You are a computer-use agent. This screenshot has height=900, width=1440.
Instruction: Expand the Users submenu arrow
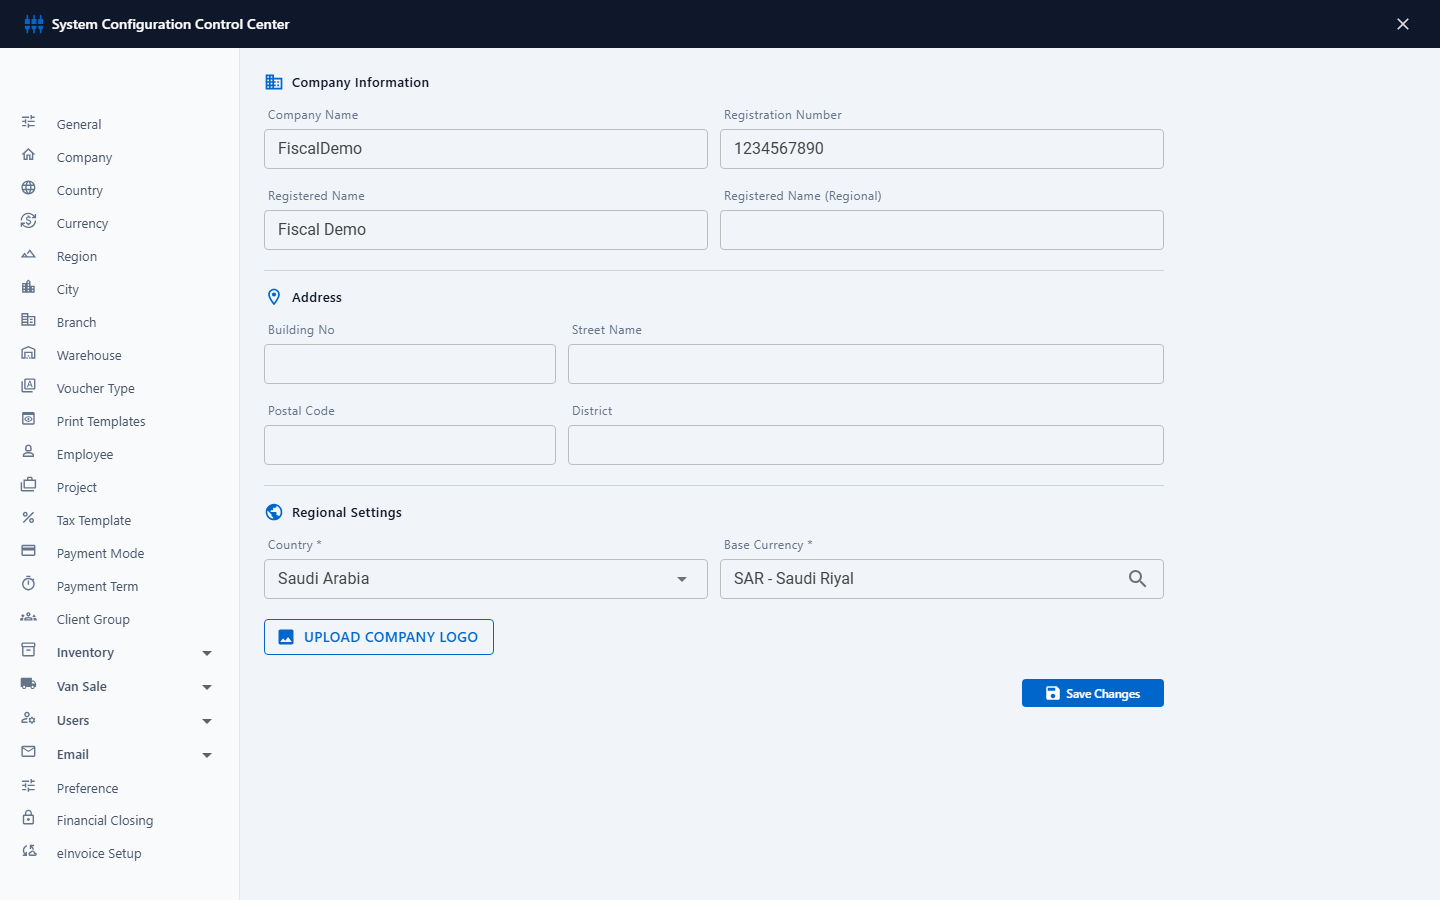click(x=207, y=721)
